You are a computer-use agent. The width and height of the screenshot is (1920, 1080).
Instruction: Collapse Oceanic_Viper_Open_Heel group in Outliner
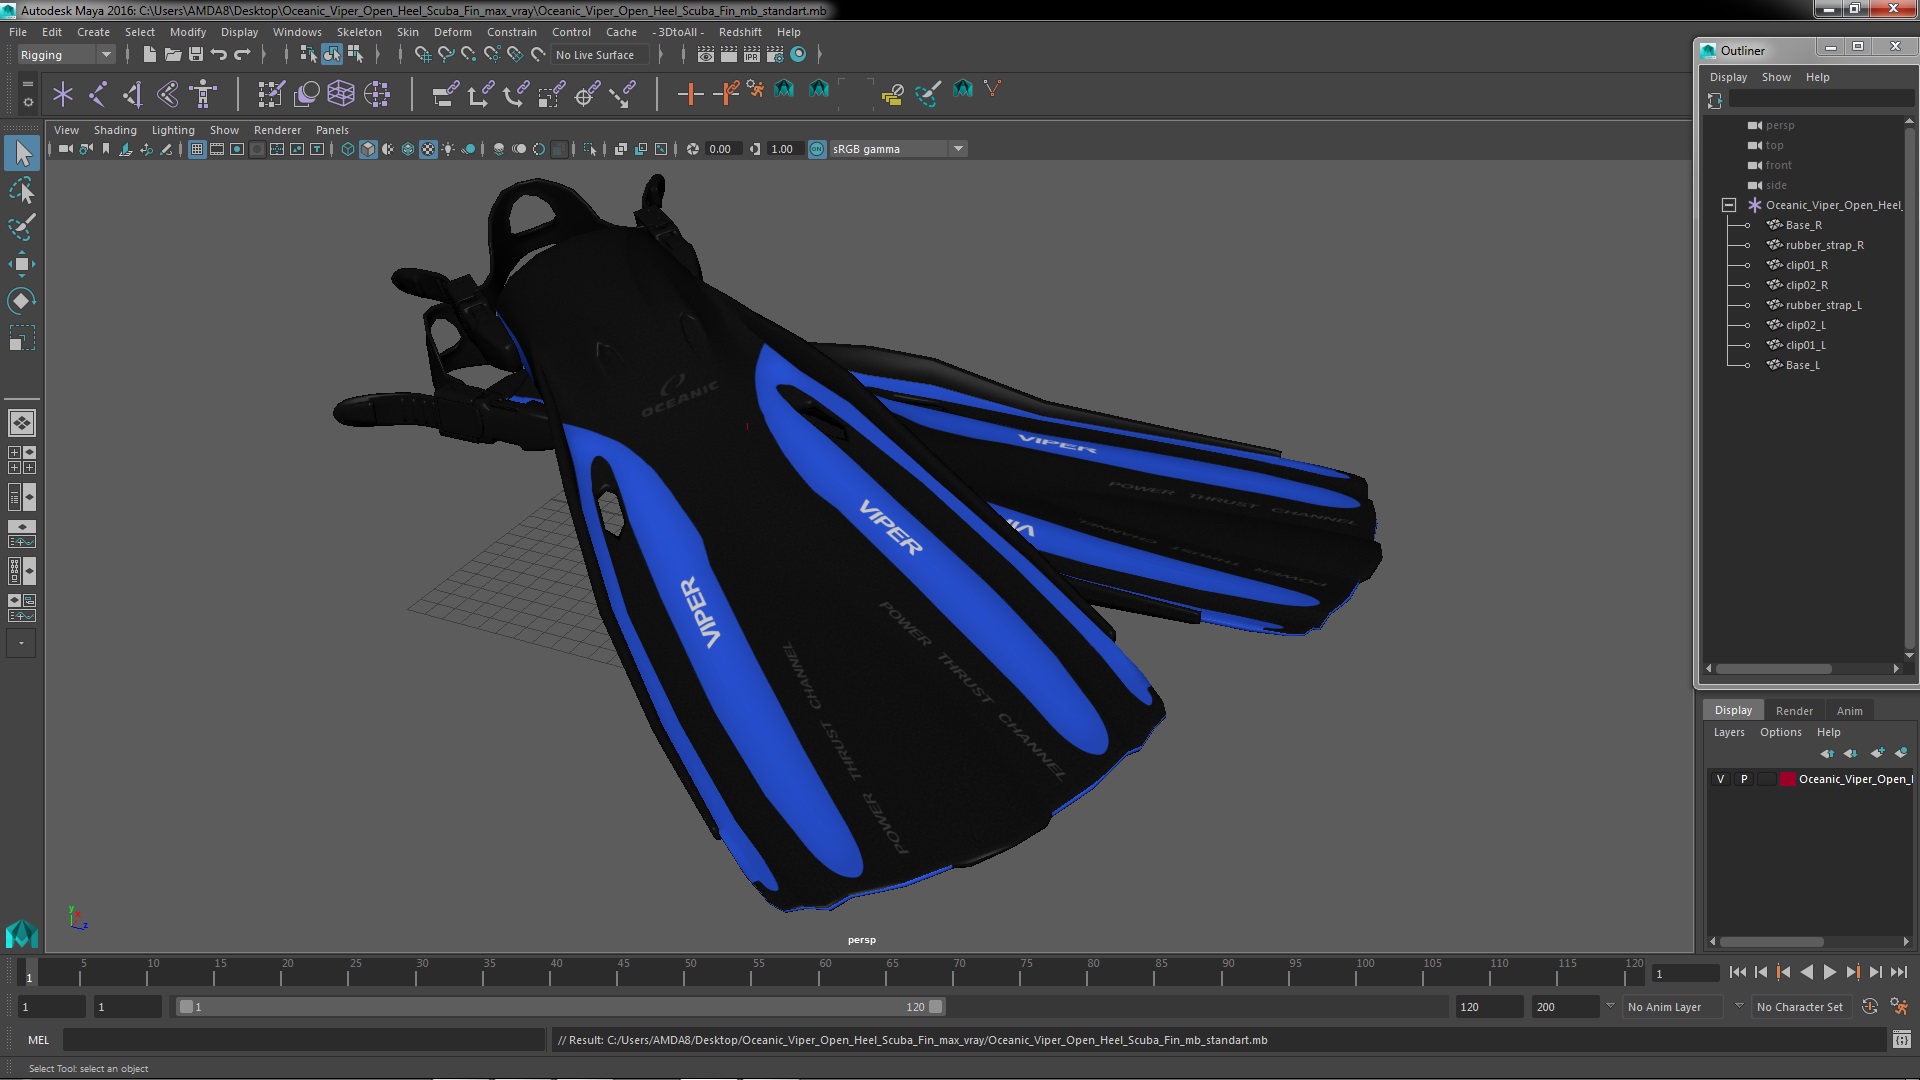pos(1728,205)
